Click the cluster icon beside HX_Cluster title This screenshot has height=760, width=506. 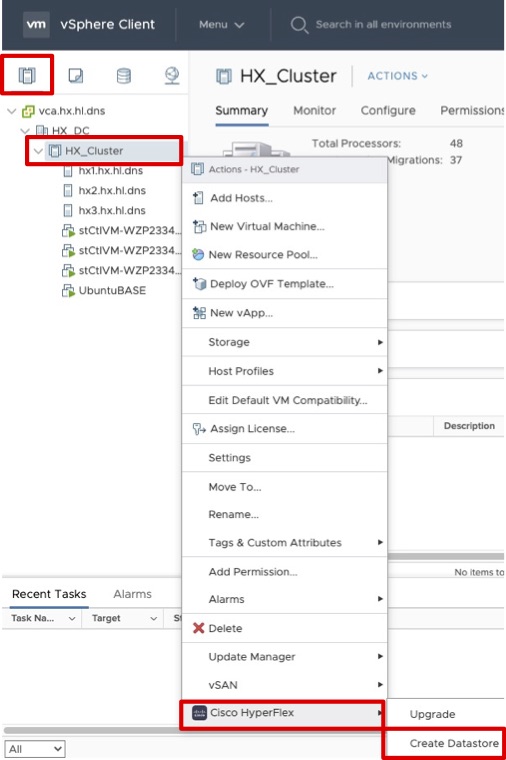click(x=224, y=77)
